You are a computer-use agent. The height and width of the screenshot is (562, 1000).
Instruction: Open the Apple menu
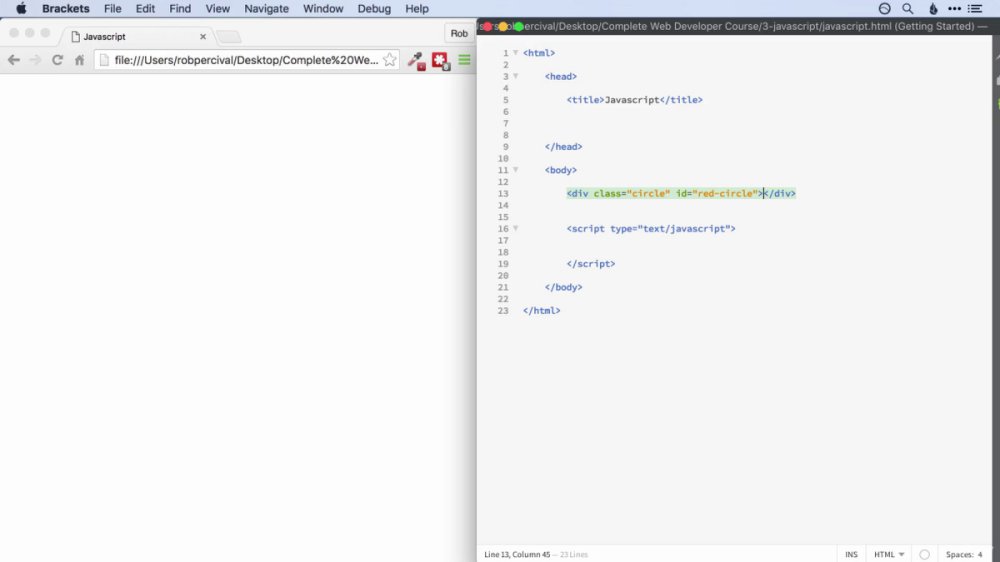point(21,9)
